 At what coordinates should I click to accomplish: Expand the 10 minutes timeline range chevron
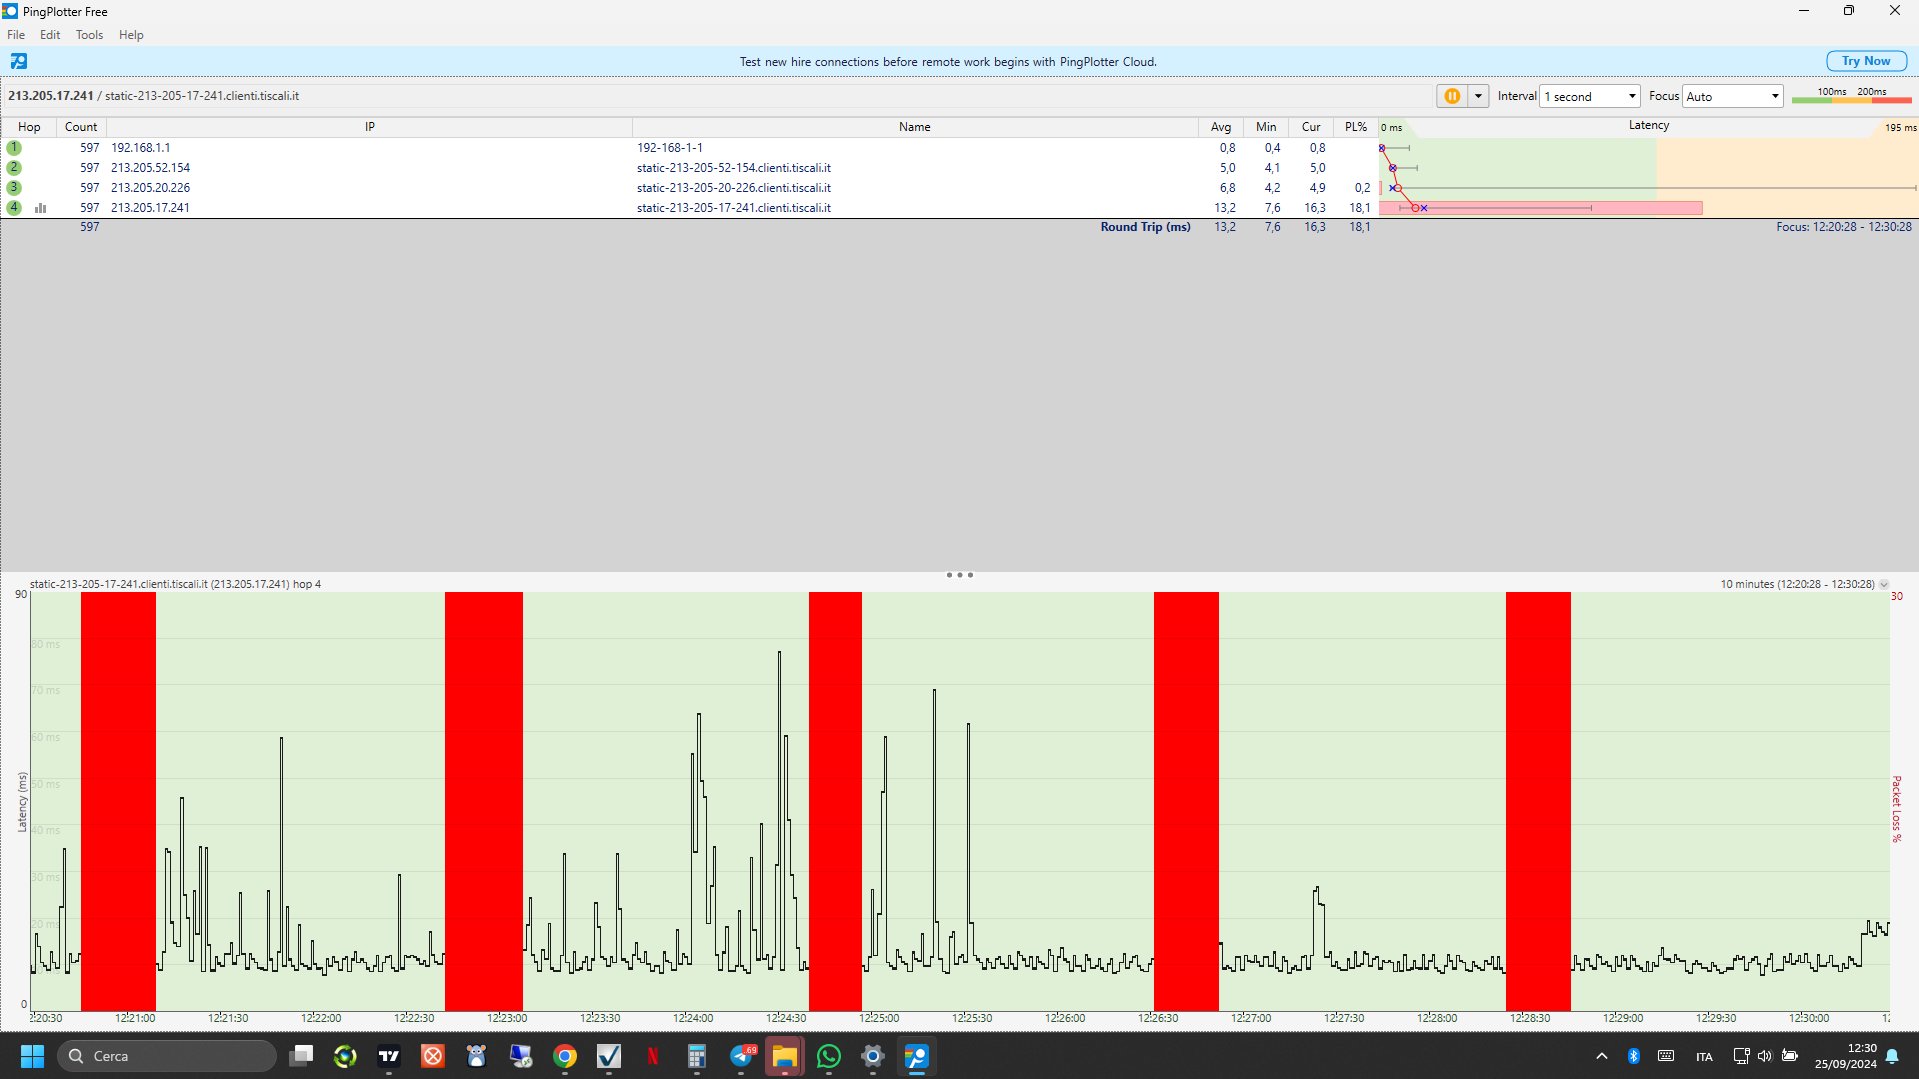click(1884, 584)
